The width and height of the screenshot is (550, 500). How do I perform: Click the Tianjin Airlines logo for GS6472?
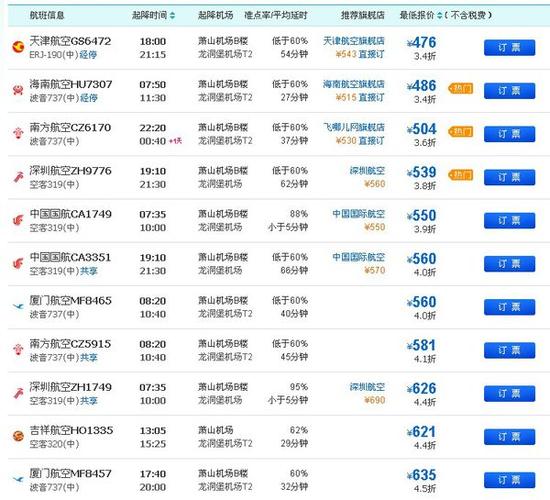(x=18, y=46)
